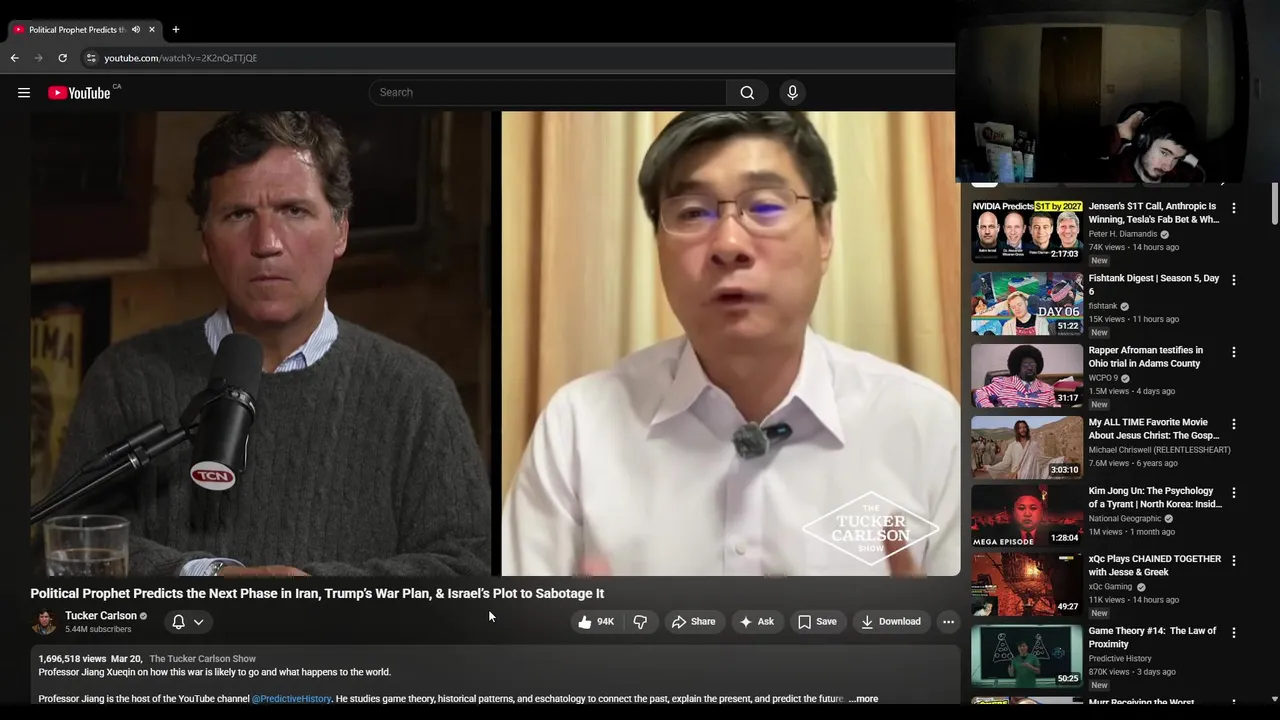Open xQc Chained Together thumbnail

1027,584
